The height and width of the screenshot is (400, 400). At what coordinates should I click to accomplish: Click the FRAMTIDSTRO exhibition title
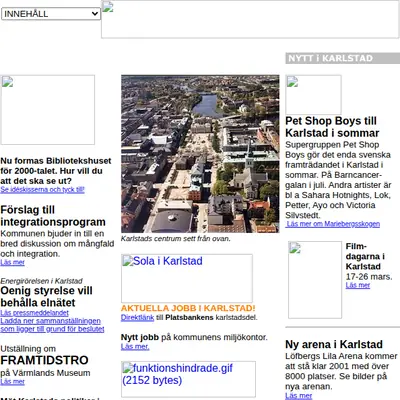click(44, 360)
